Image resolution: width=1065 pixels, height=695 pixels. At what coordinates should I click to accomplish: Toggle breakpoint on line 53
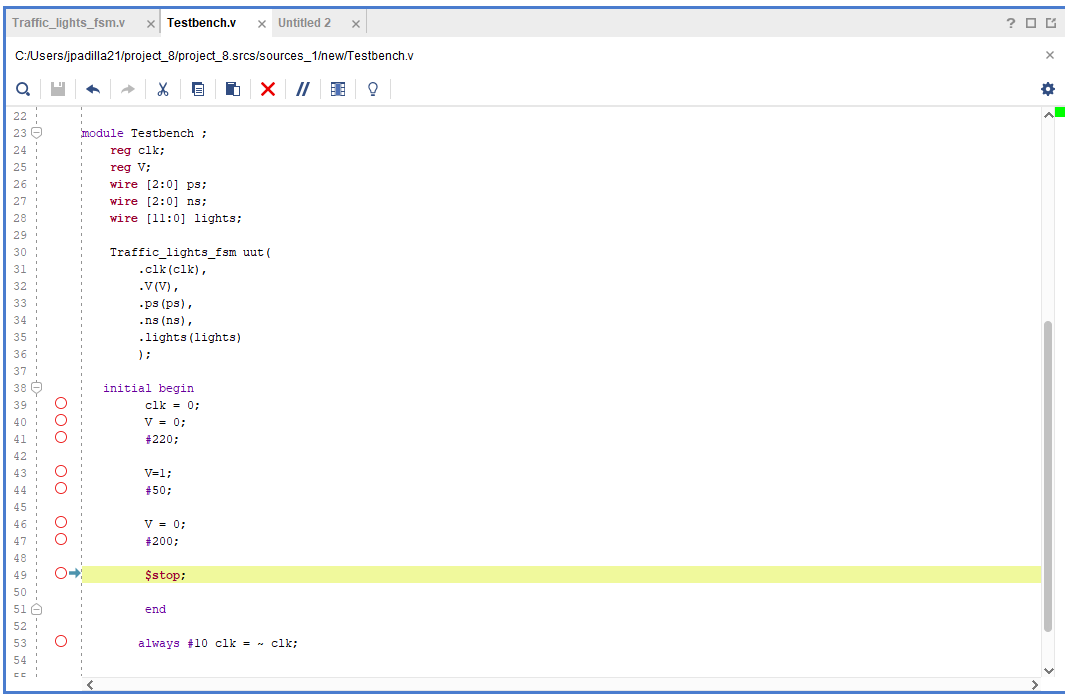60,641
